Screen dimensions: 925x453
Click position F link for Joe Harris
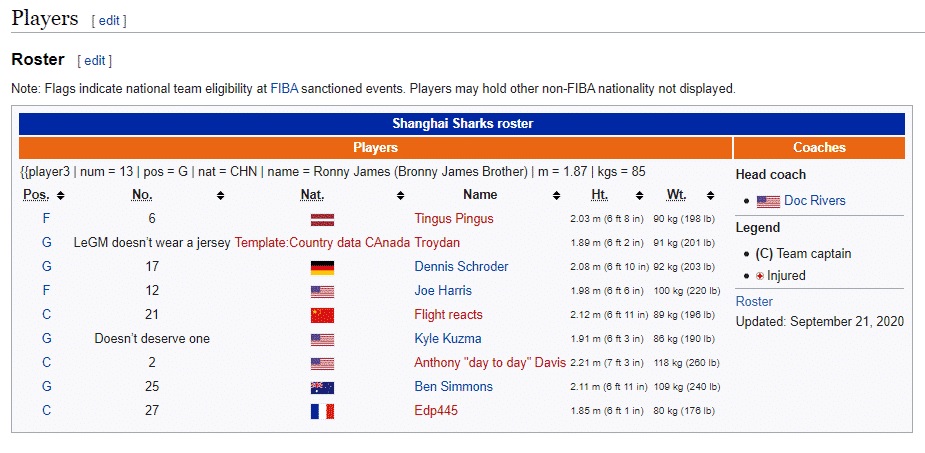tap(47, 291)
